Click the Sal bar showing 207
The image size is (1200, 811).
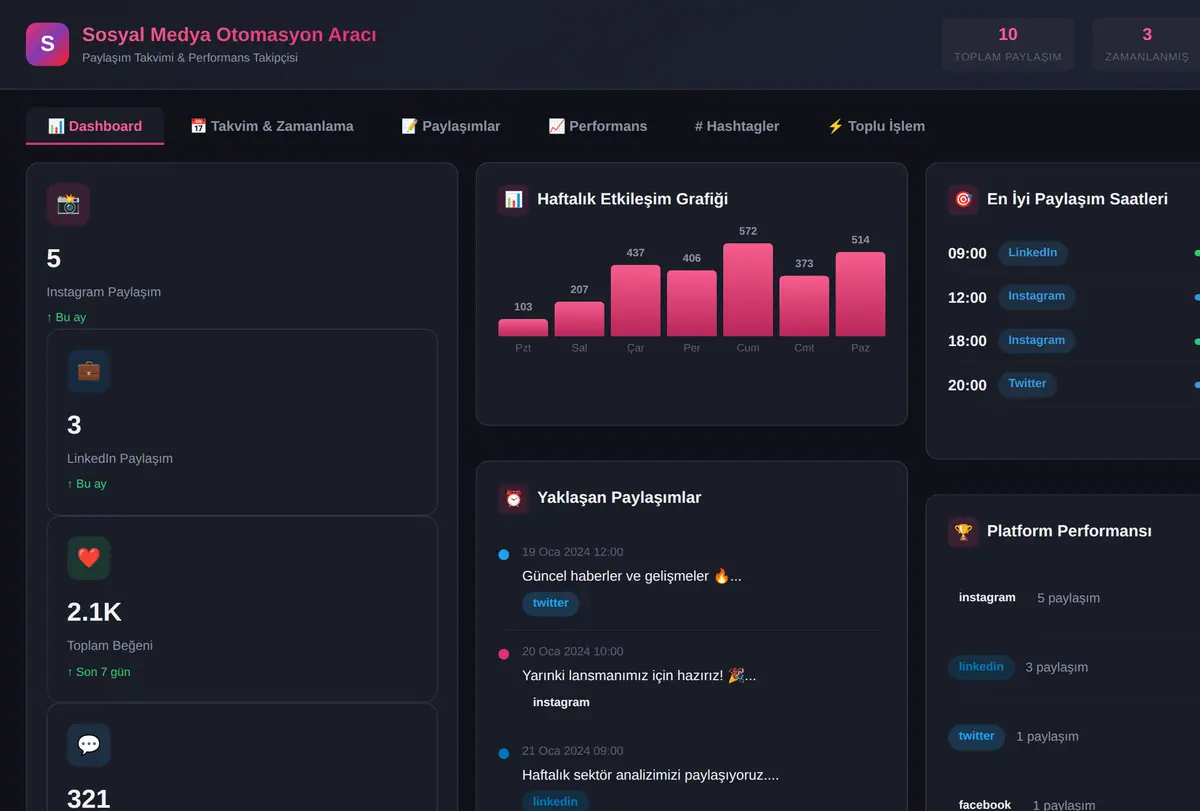(x=579, y=319)
